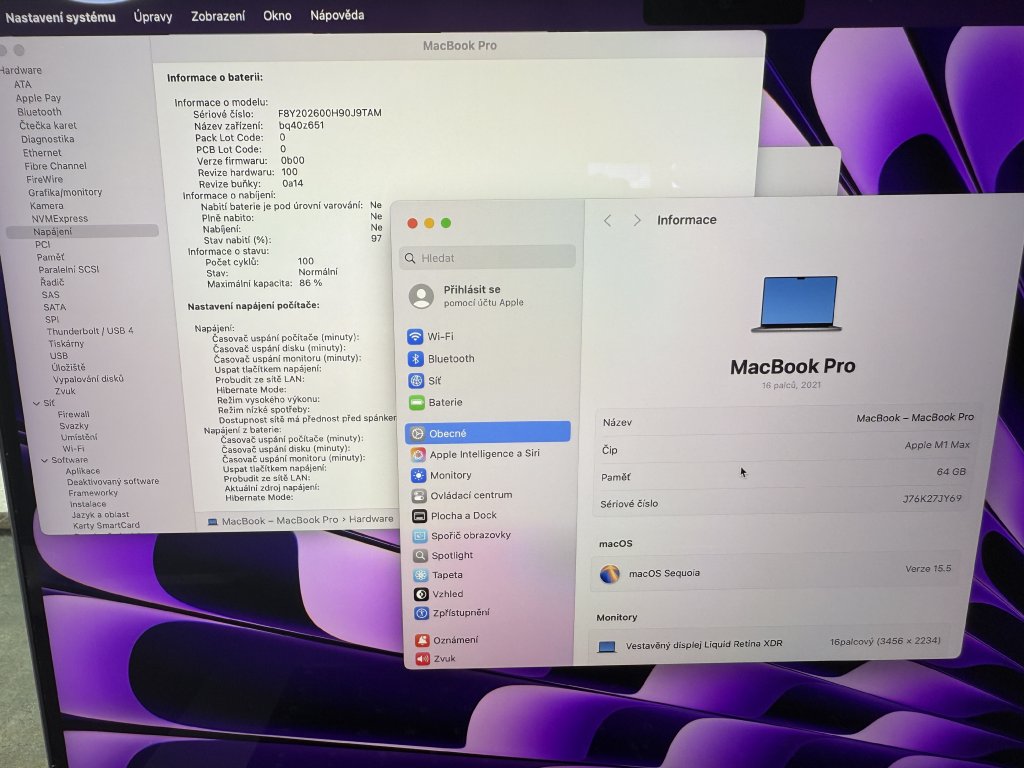This screenshot has height=768, width=1024.
Task: Select Karty SmartCard under Software
Action: (106, 525)
